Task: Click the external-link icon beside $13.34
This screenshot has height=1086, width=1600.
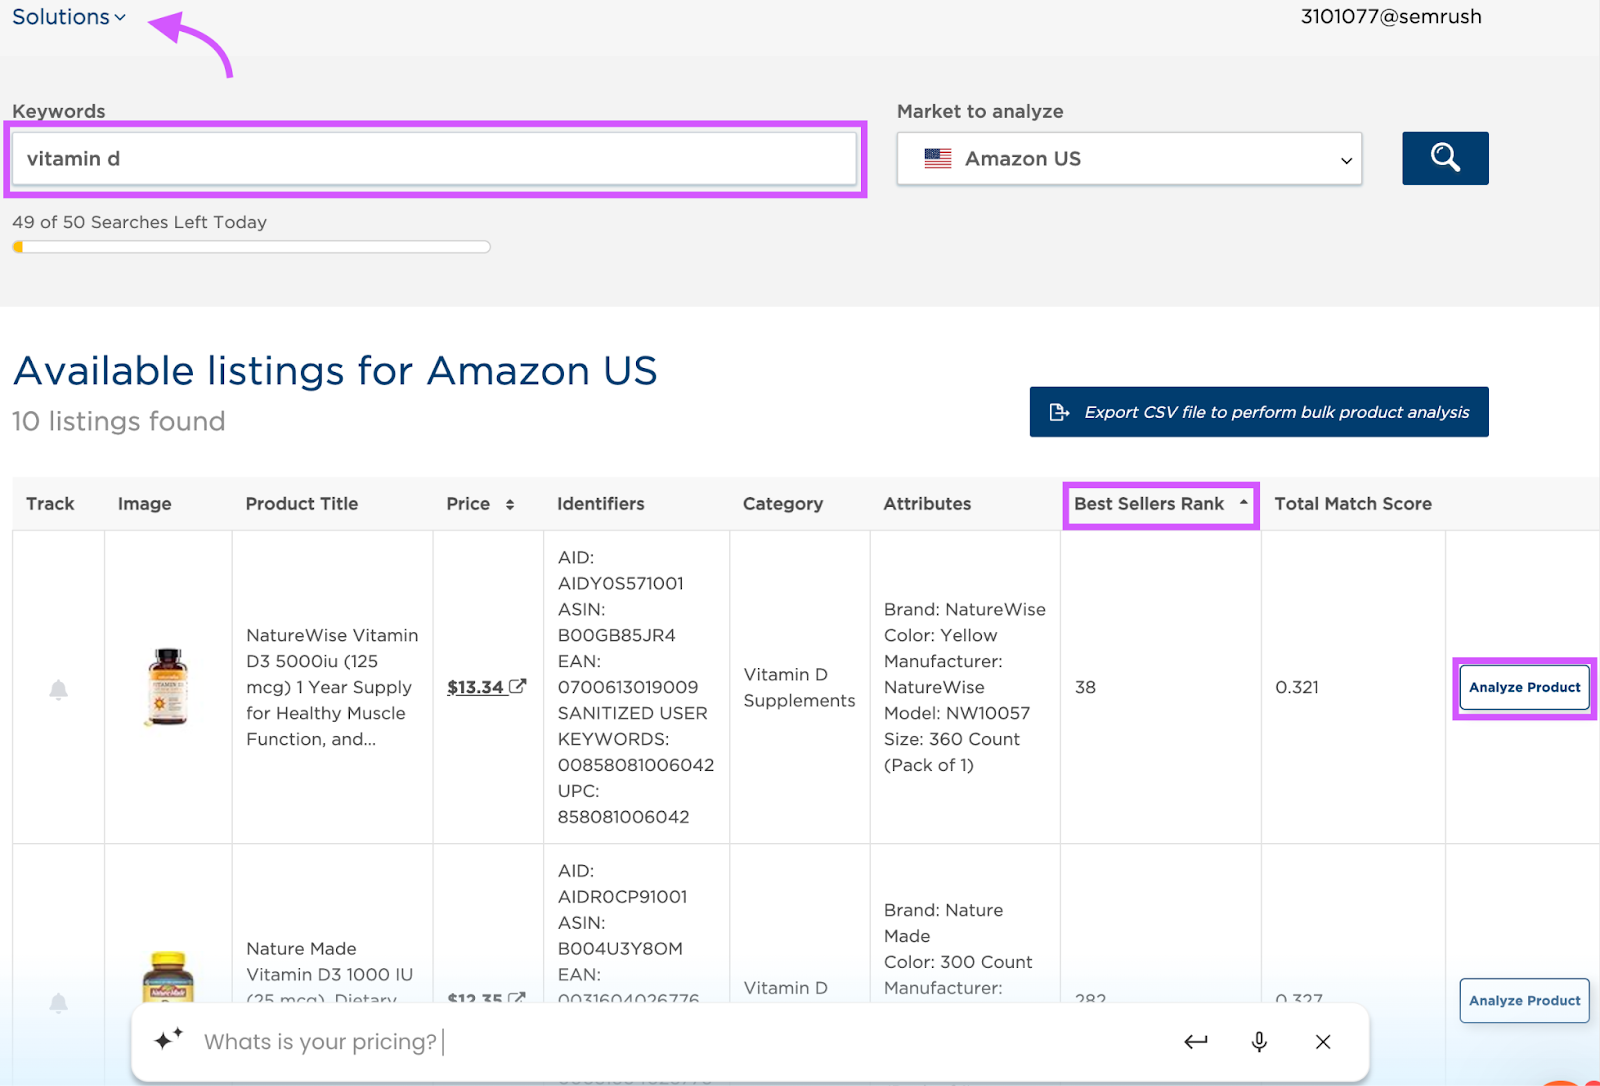Action: point(517,686)
